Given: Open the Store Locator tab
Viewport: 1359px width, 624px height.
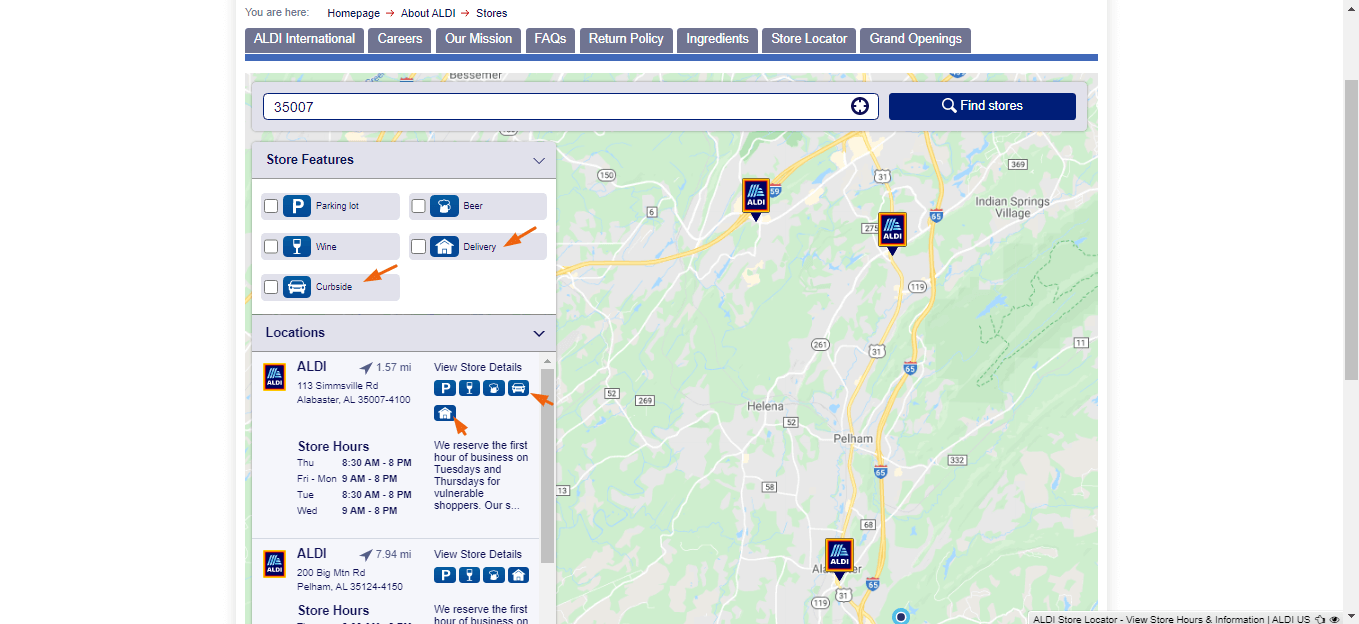Looking at the screenshot, I should pos(809,40).
